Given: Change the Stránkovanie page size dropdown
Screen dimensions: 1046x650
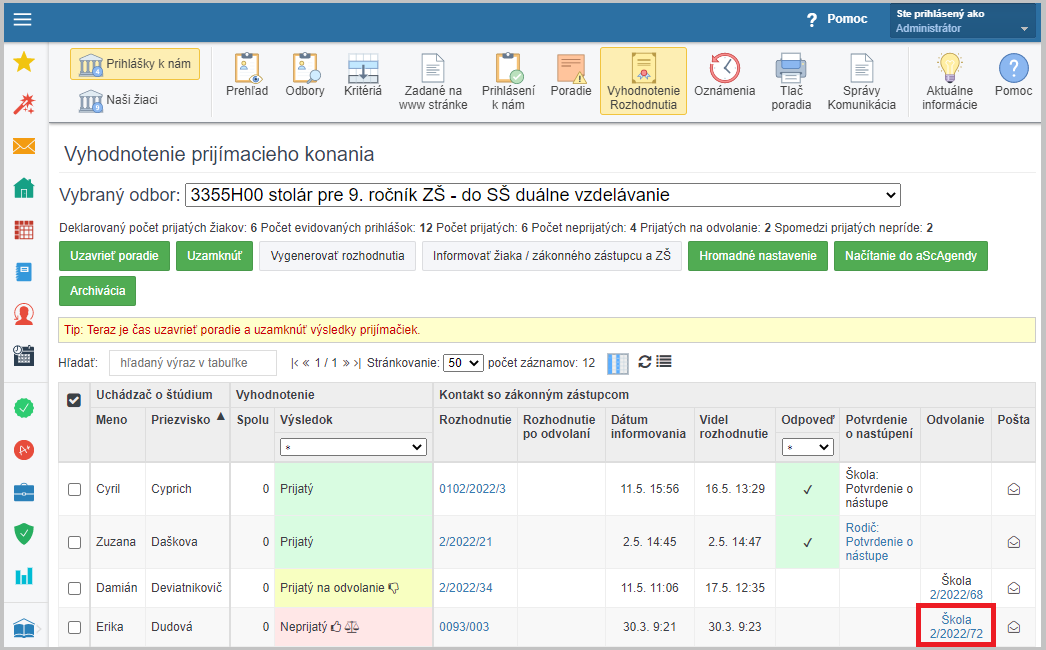Looking at the screenshot, I should (x=463, y=363).
